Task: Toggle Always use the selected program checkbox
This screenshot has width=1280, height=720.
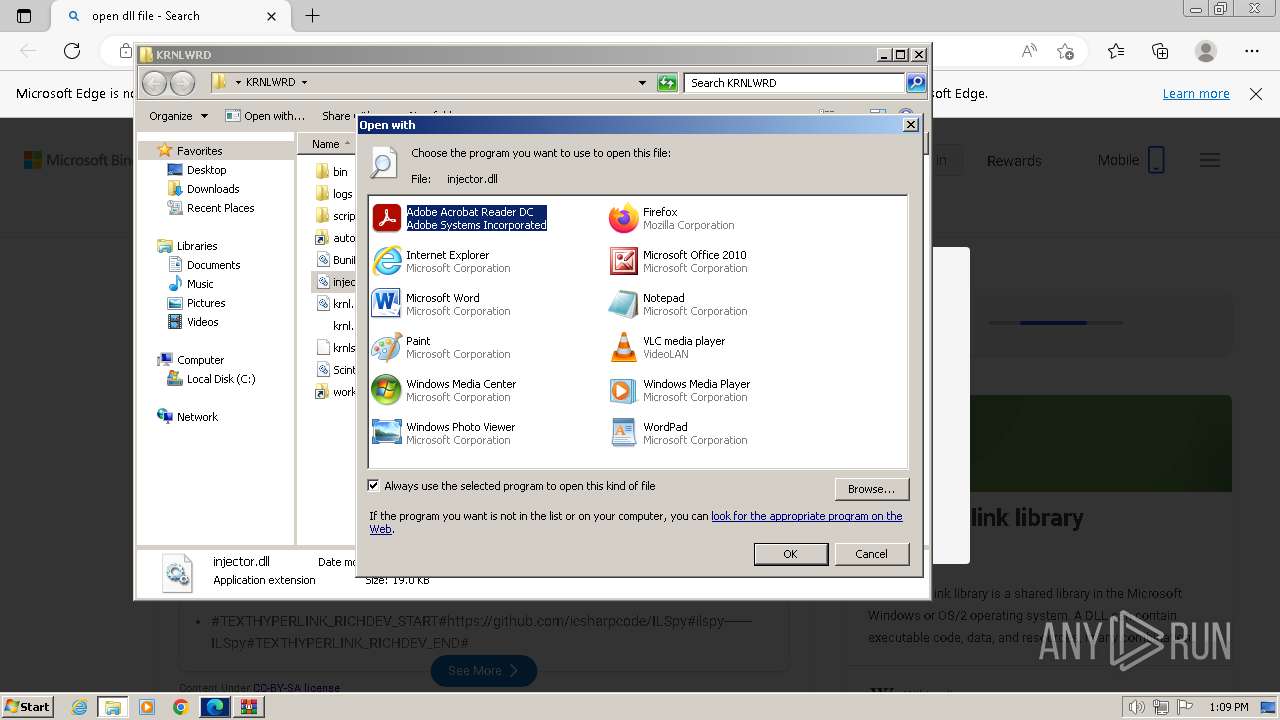Action: click(374, 486)
